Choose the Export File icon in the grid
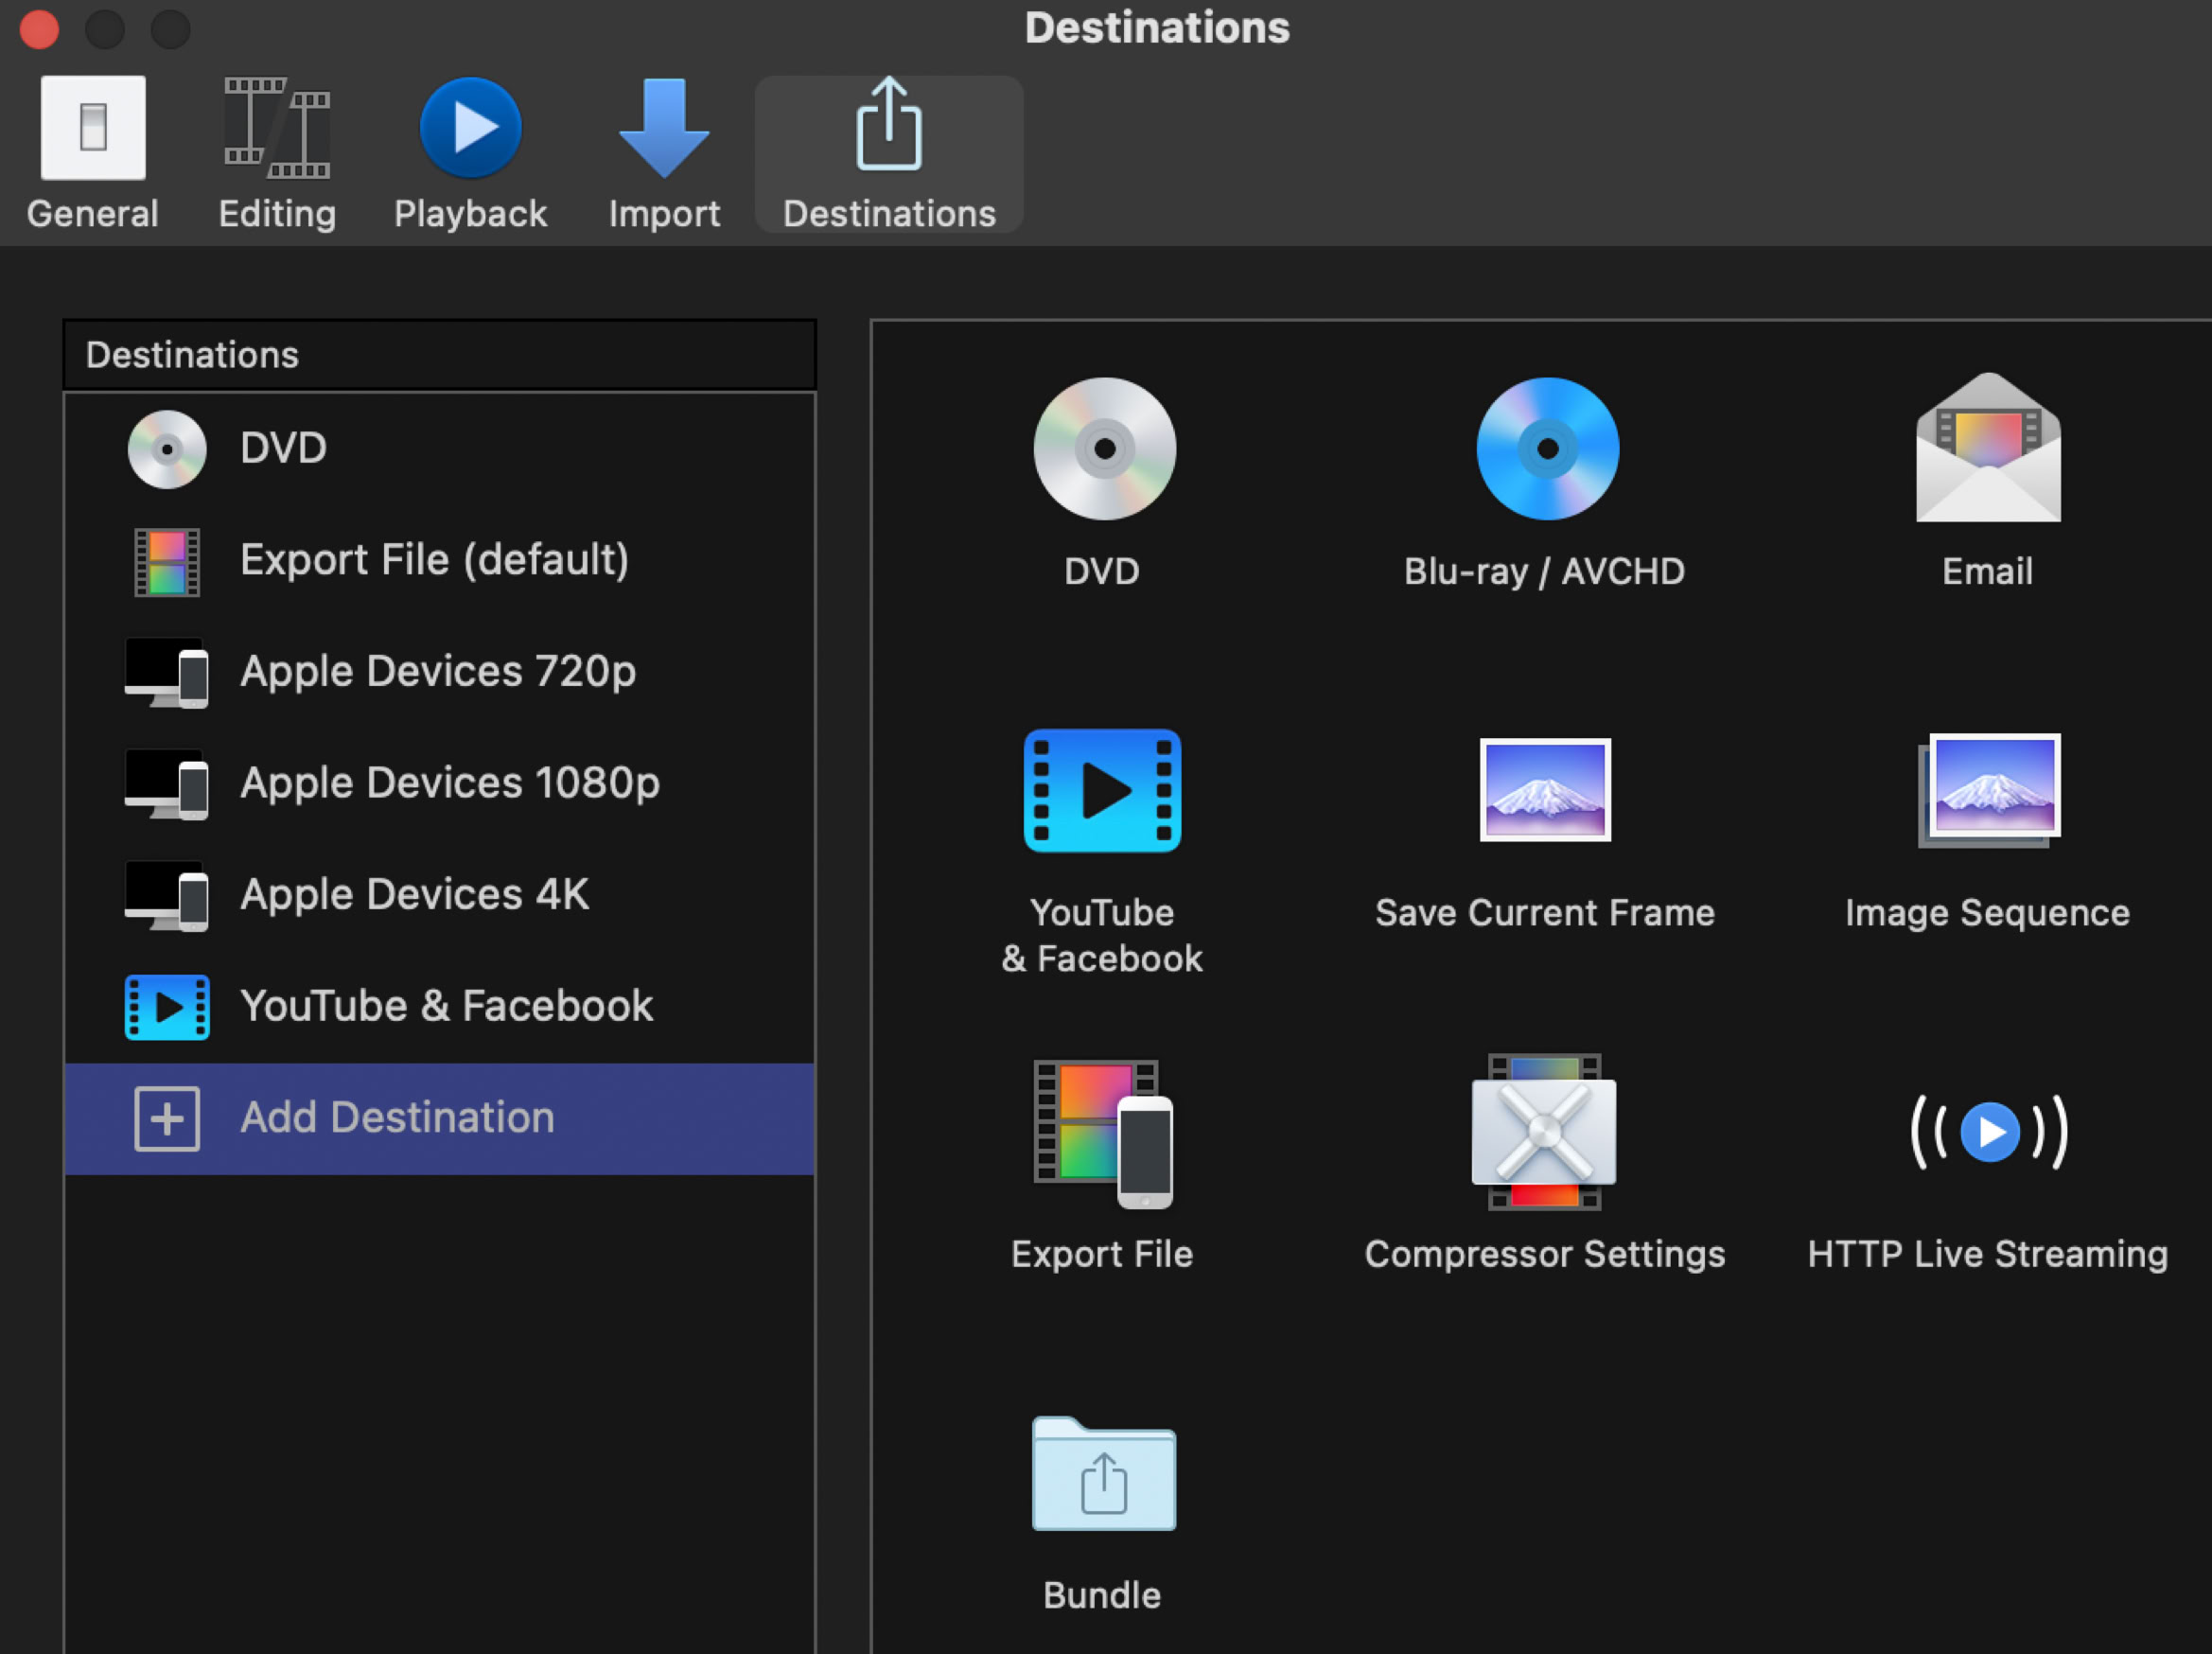 [1103, 1132]
